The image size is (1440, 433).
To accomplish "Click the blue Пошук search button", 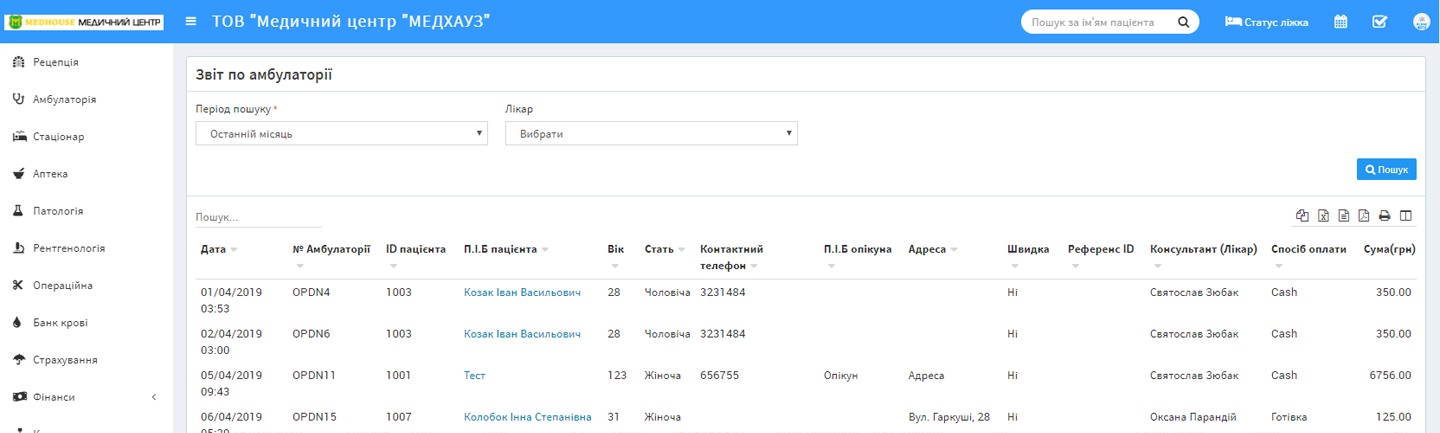I will (1386, 170).
